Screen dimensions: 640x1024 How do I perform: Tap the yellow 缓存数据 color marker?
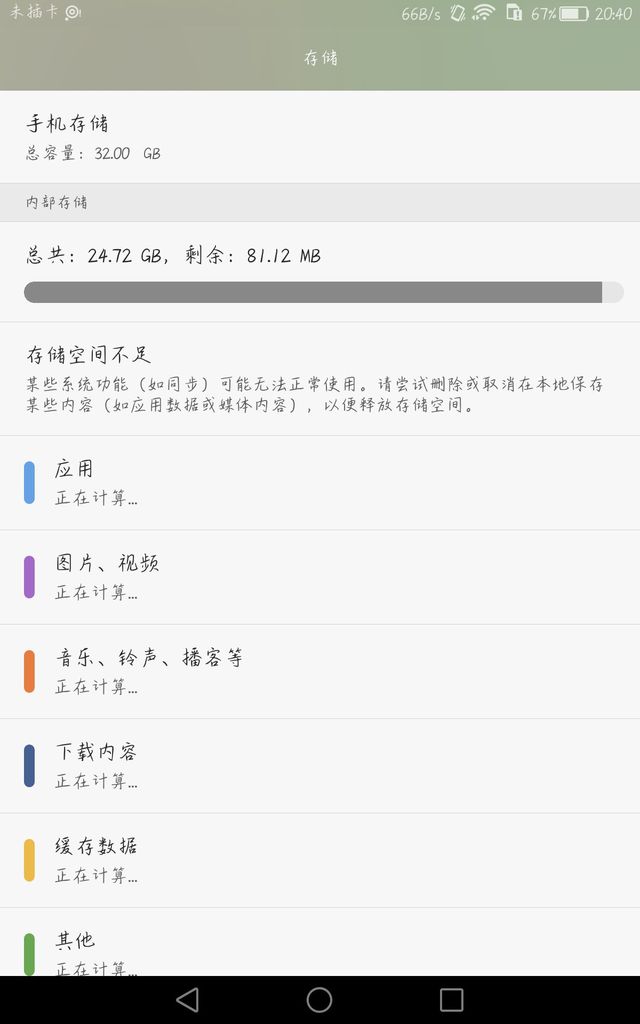29,860
